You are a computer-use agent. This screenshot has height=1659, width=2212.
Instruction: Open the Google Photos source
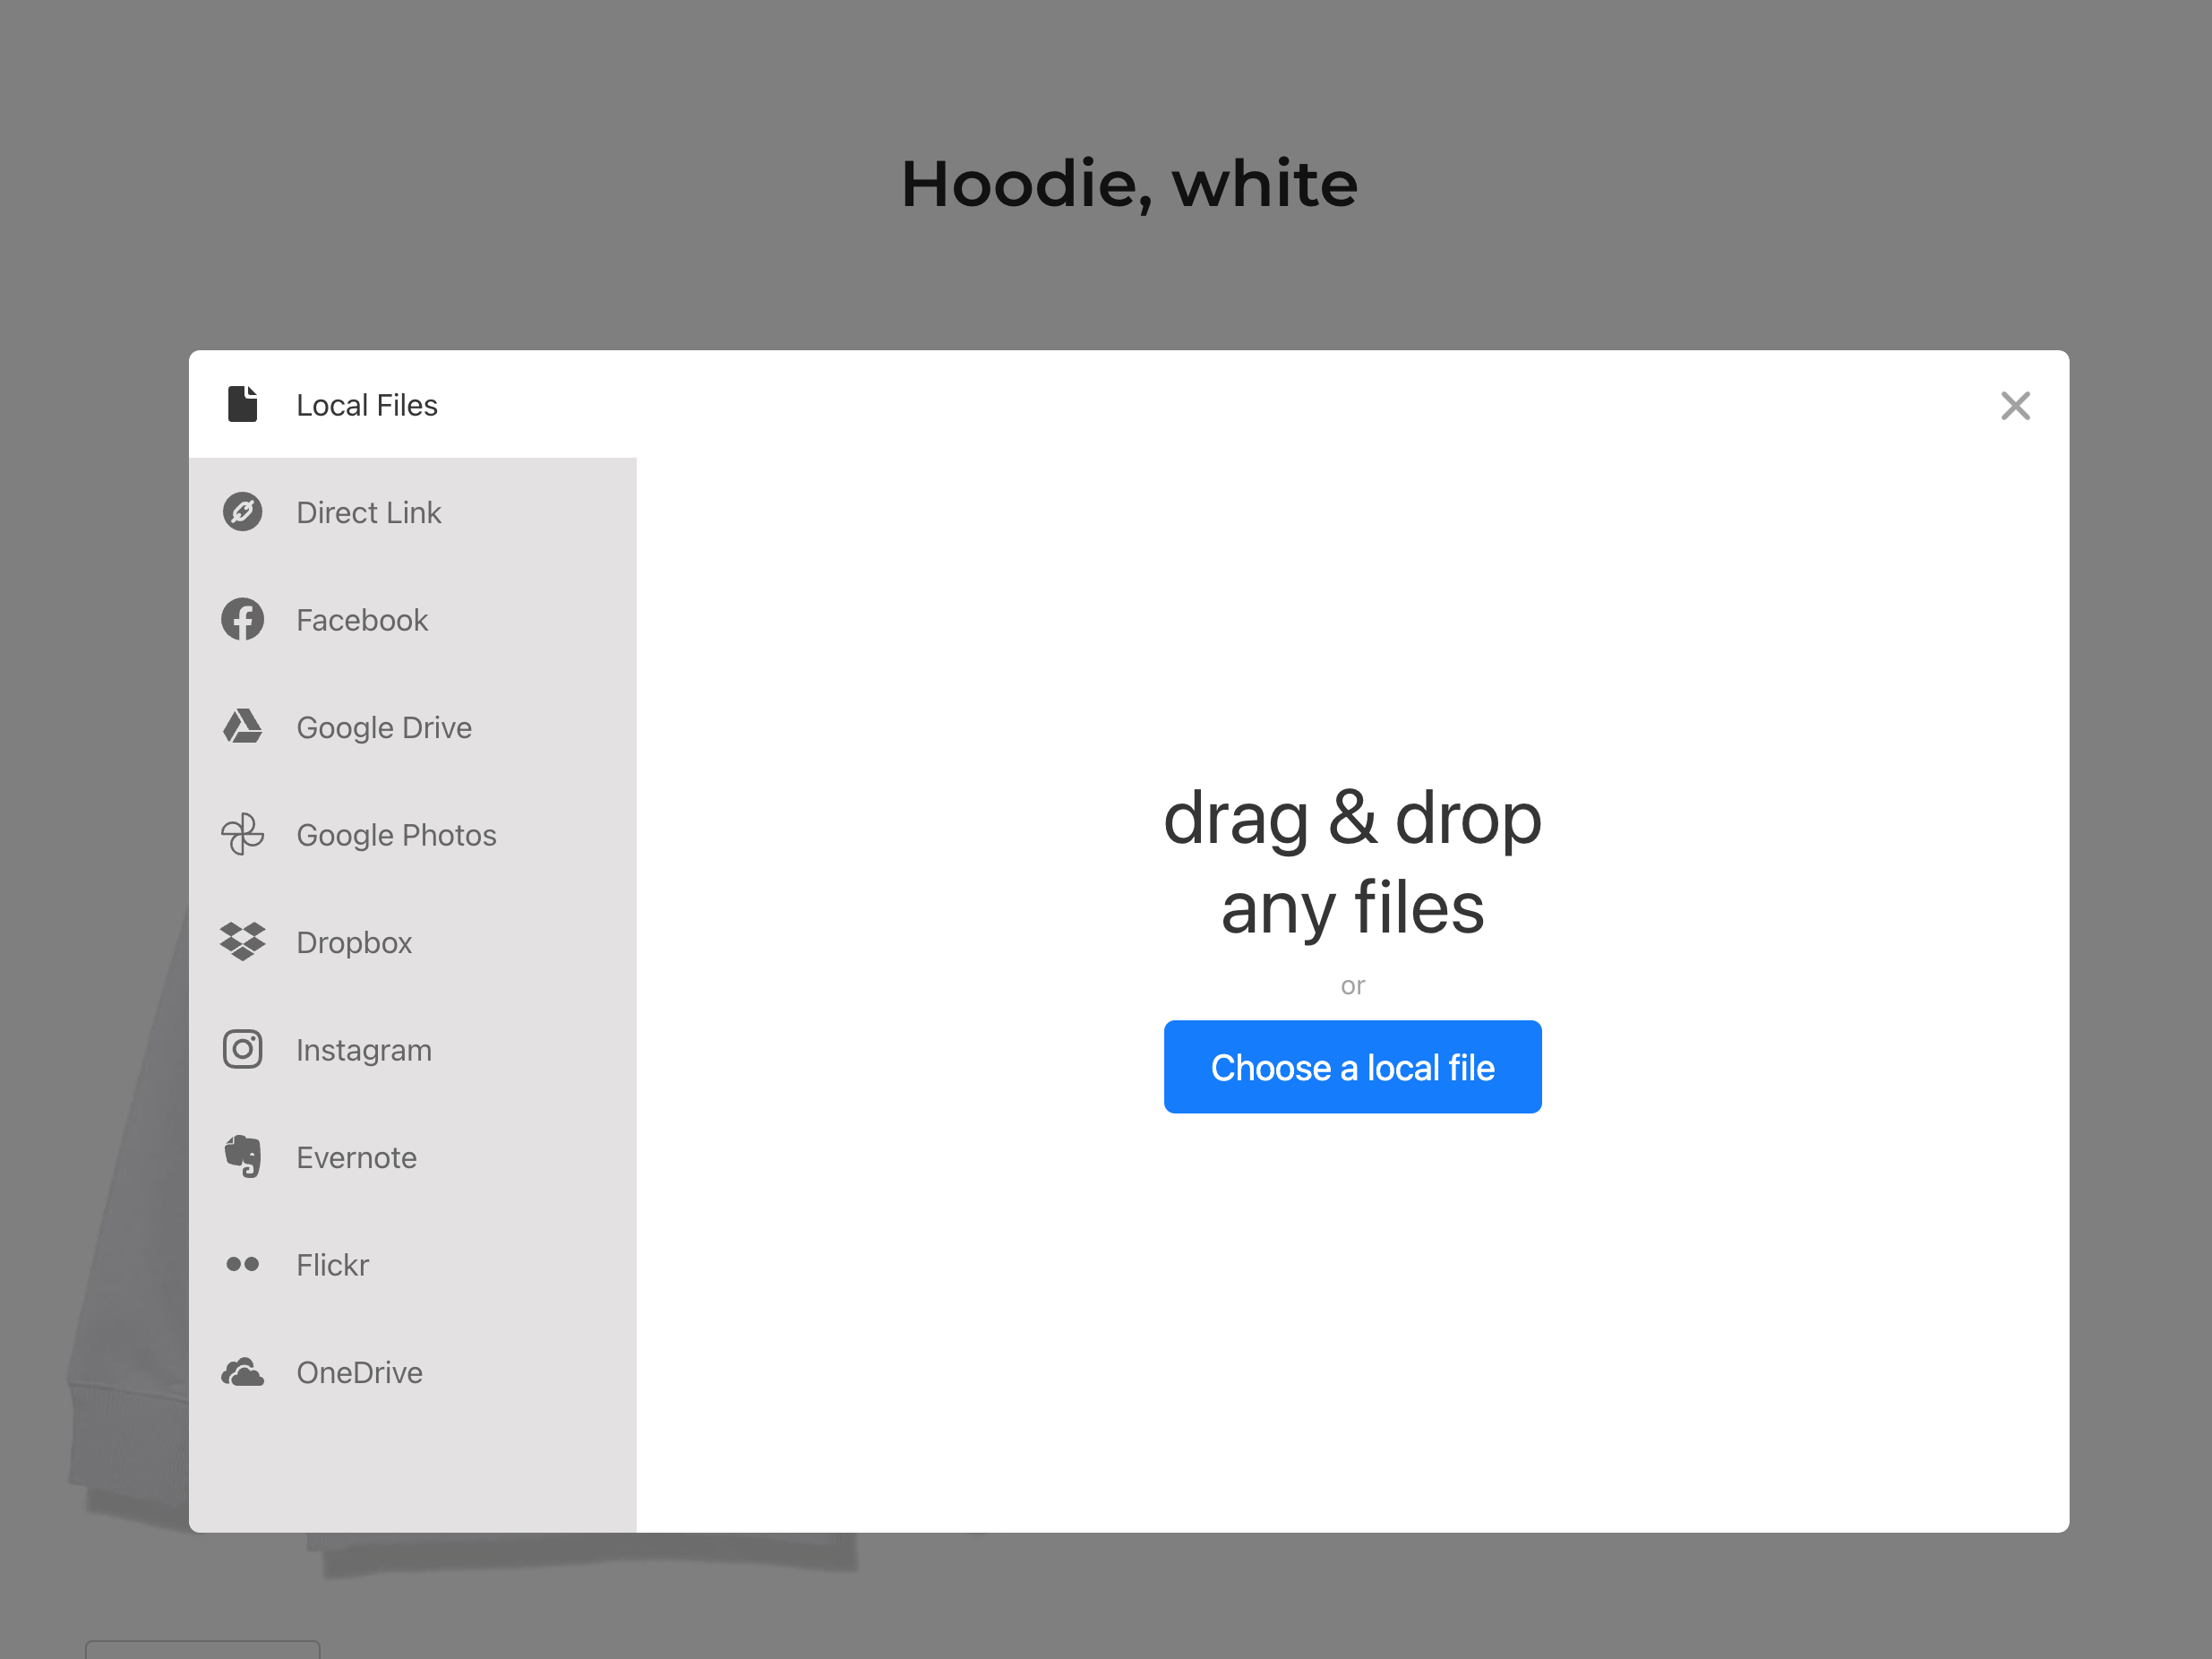[x=396, y=835]
